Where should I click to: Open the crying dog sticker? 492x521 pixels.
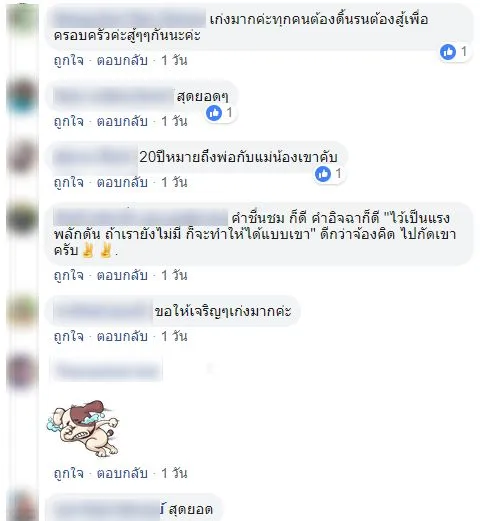click(83, 429)
